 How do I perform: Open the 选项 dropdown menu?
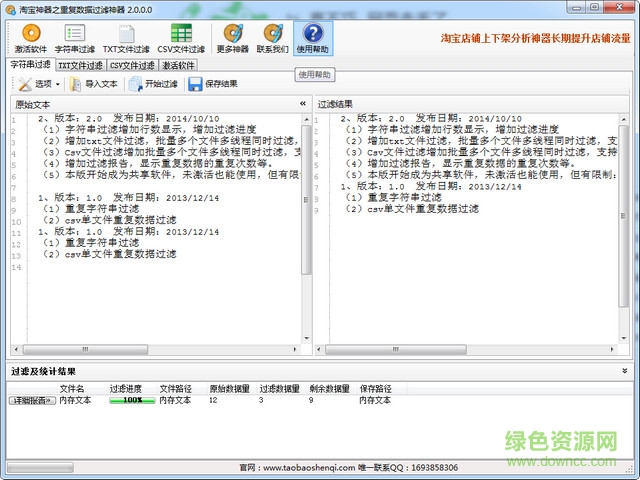coord(38,84)
